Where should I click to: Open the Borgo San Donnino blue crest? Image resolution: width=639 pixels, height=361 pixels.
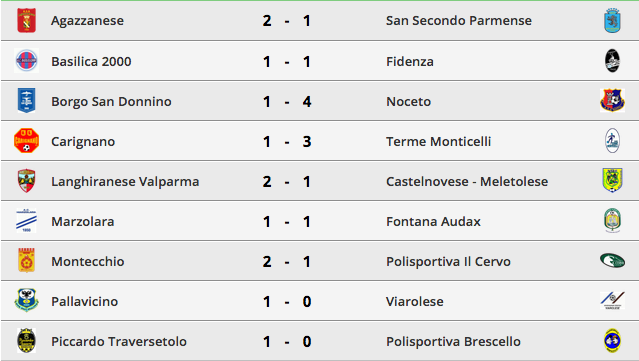(26, 100)
